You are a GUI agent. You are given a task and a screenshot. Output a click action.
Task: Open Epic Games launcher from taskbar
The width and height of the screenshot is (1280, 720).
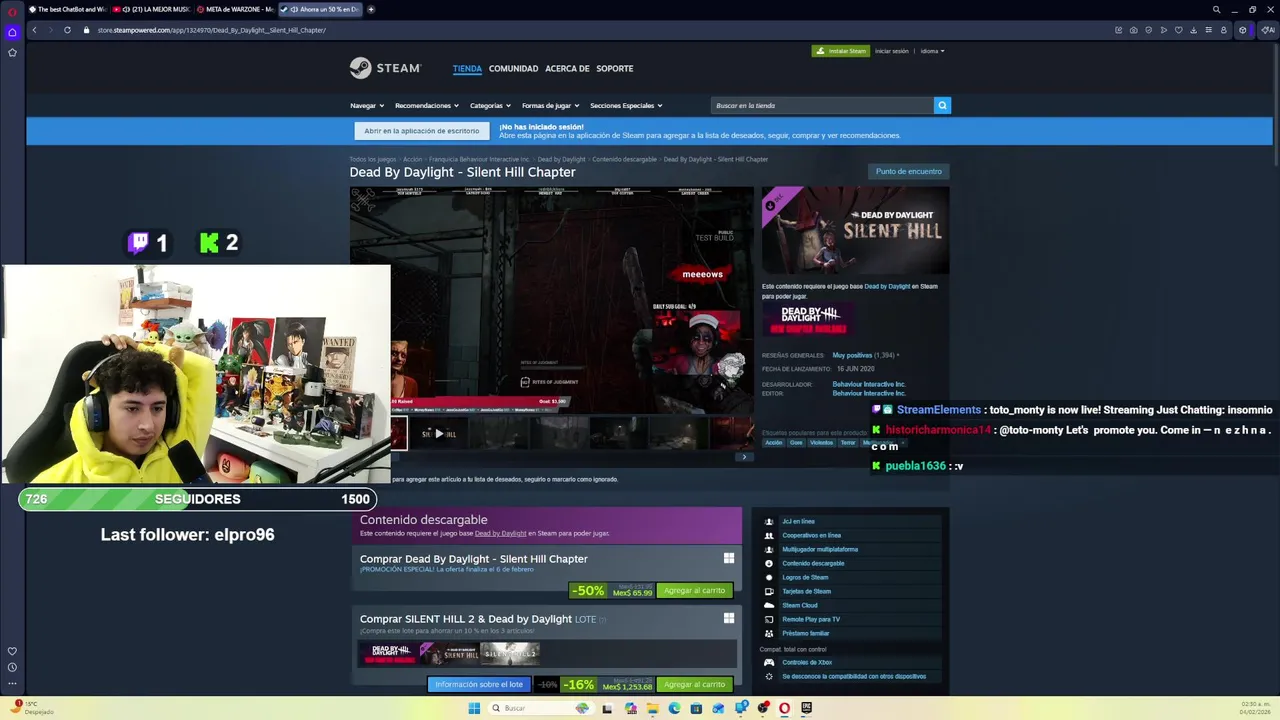pyautogui.click(x=807, y=708)
